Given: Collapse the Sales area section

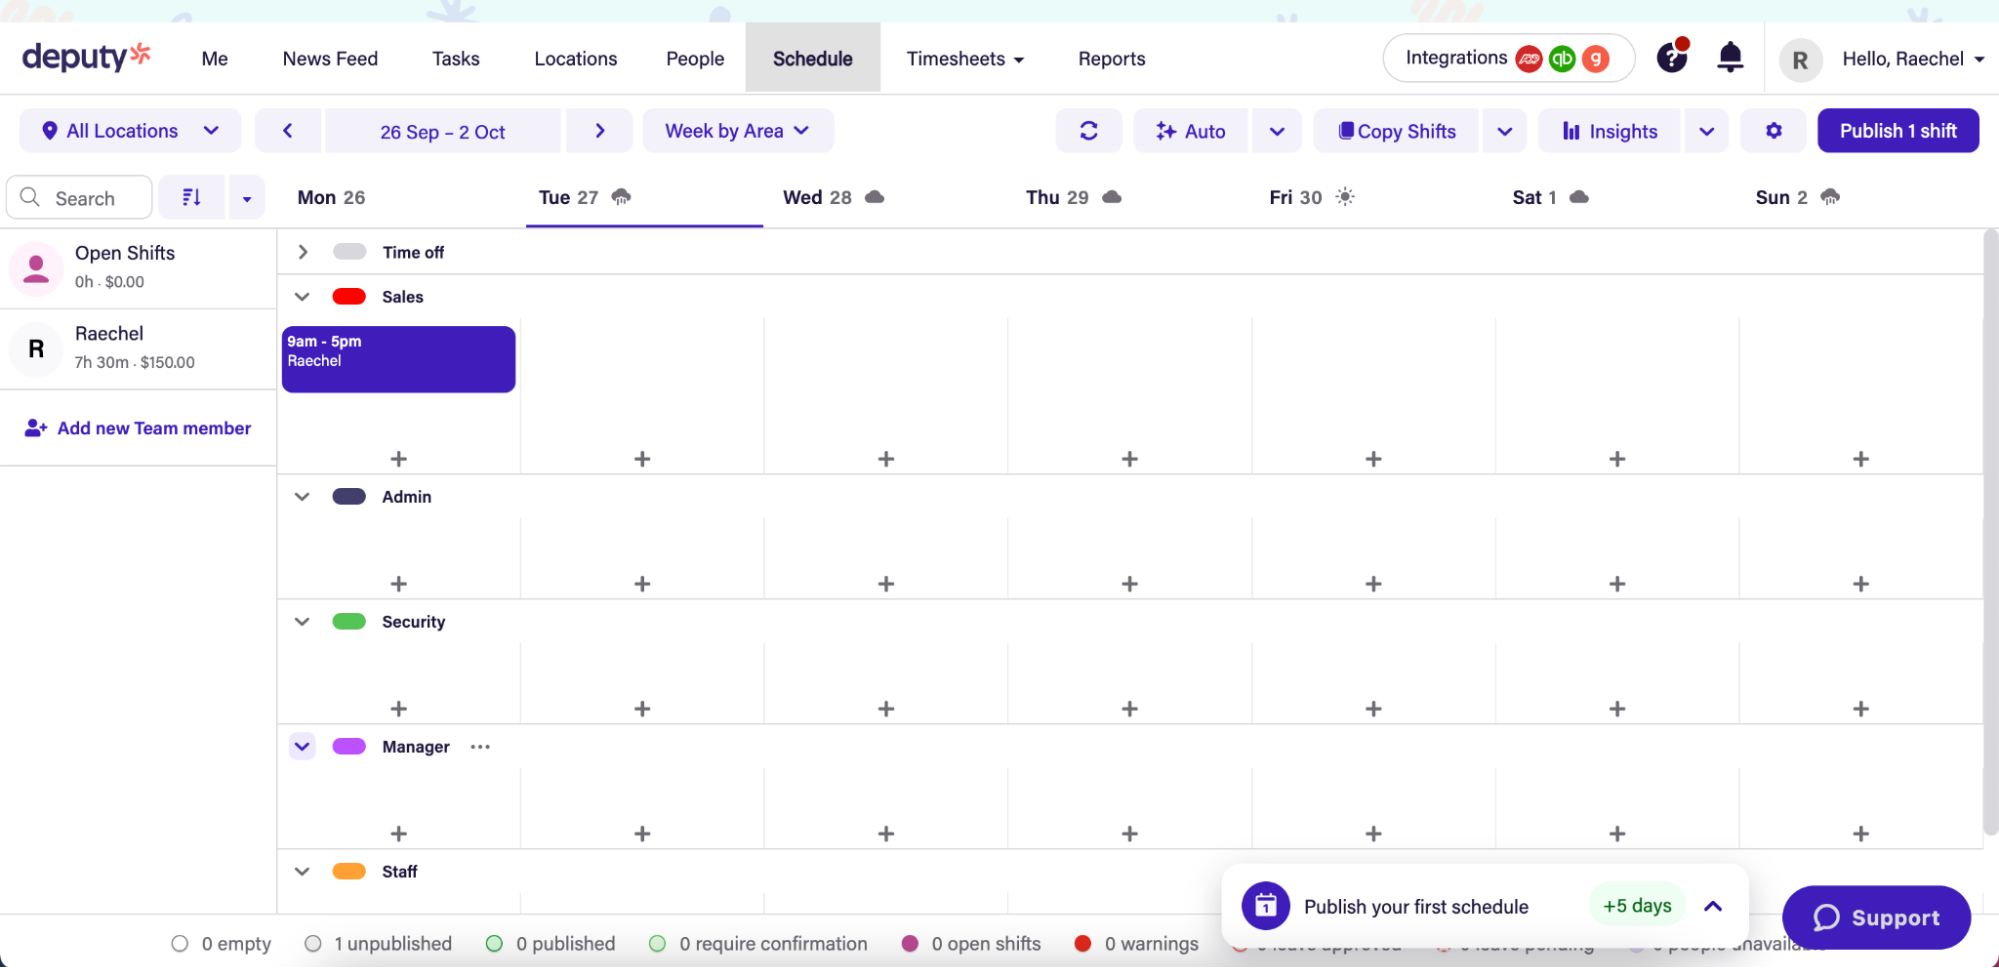Looking at the screenshot, I should [x=301, y=296].
